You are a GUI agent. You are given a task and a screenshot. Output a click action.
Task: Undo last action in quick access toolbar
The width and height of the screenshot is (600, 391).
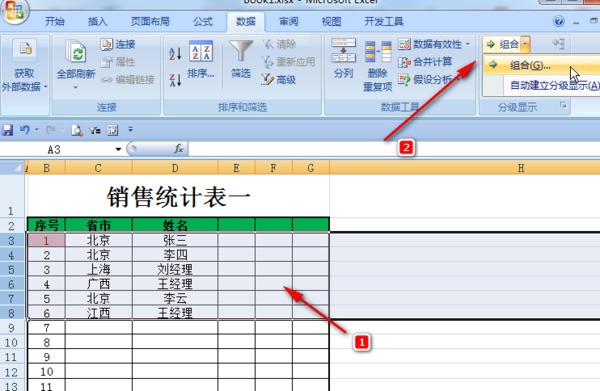(x=25, y=130)
